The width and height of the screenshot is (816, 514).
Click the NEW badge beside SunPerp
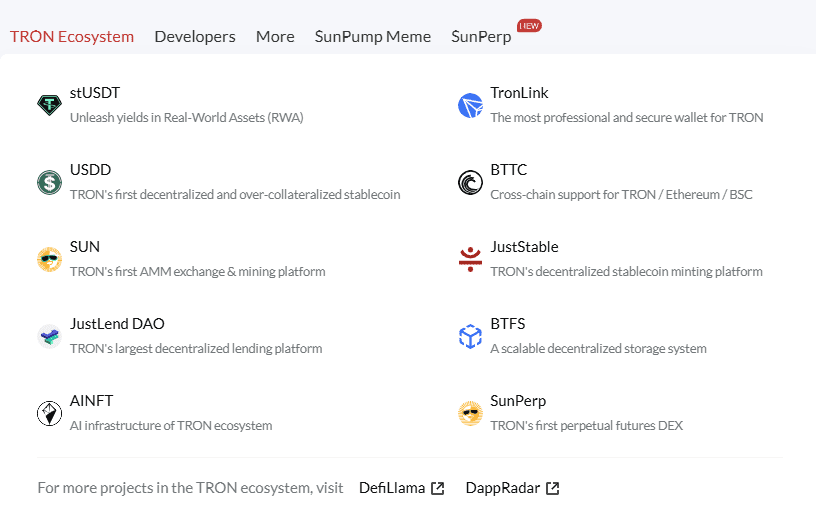529,25
